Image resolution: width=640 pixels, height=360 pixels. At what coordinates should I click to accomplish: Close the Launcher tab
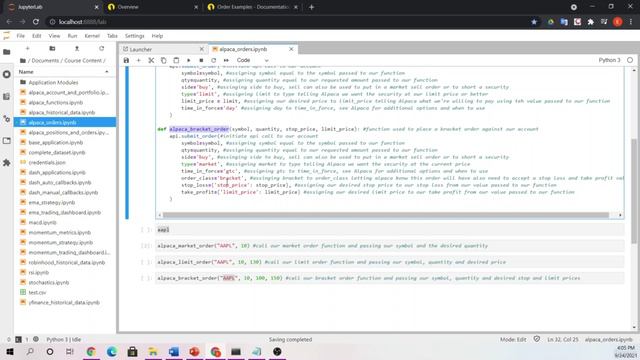[x=202, y=49]
